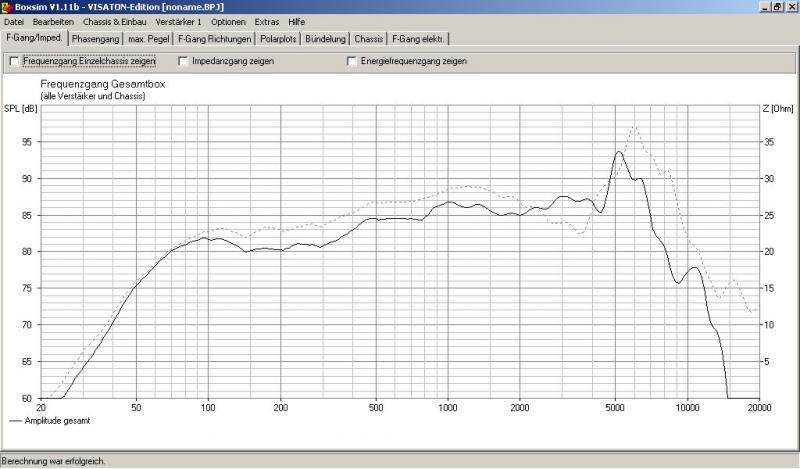Image resolution: width=800 pixels, height=469 pixels.
Task: Enable Frequenzgang Einzelchassis zeigen checkbox
Action: 14,61
